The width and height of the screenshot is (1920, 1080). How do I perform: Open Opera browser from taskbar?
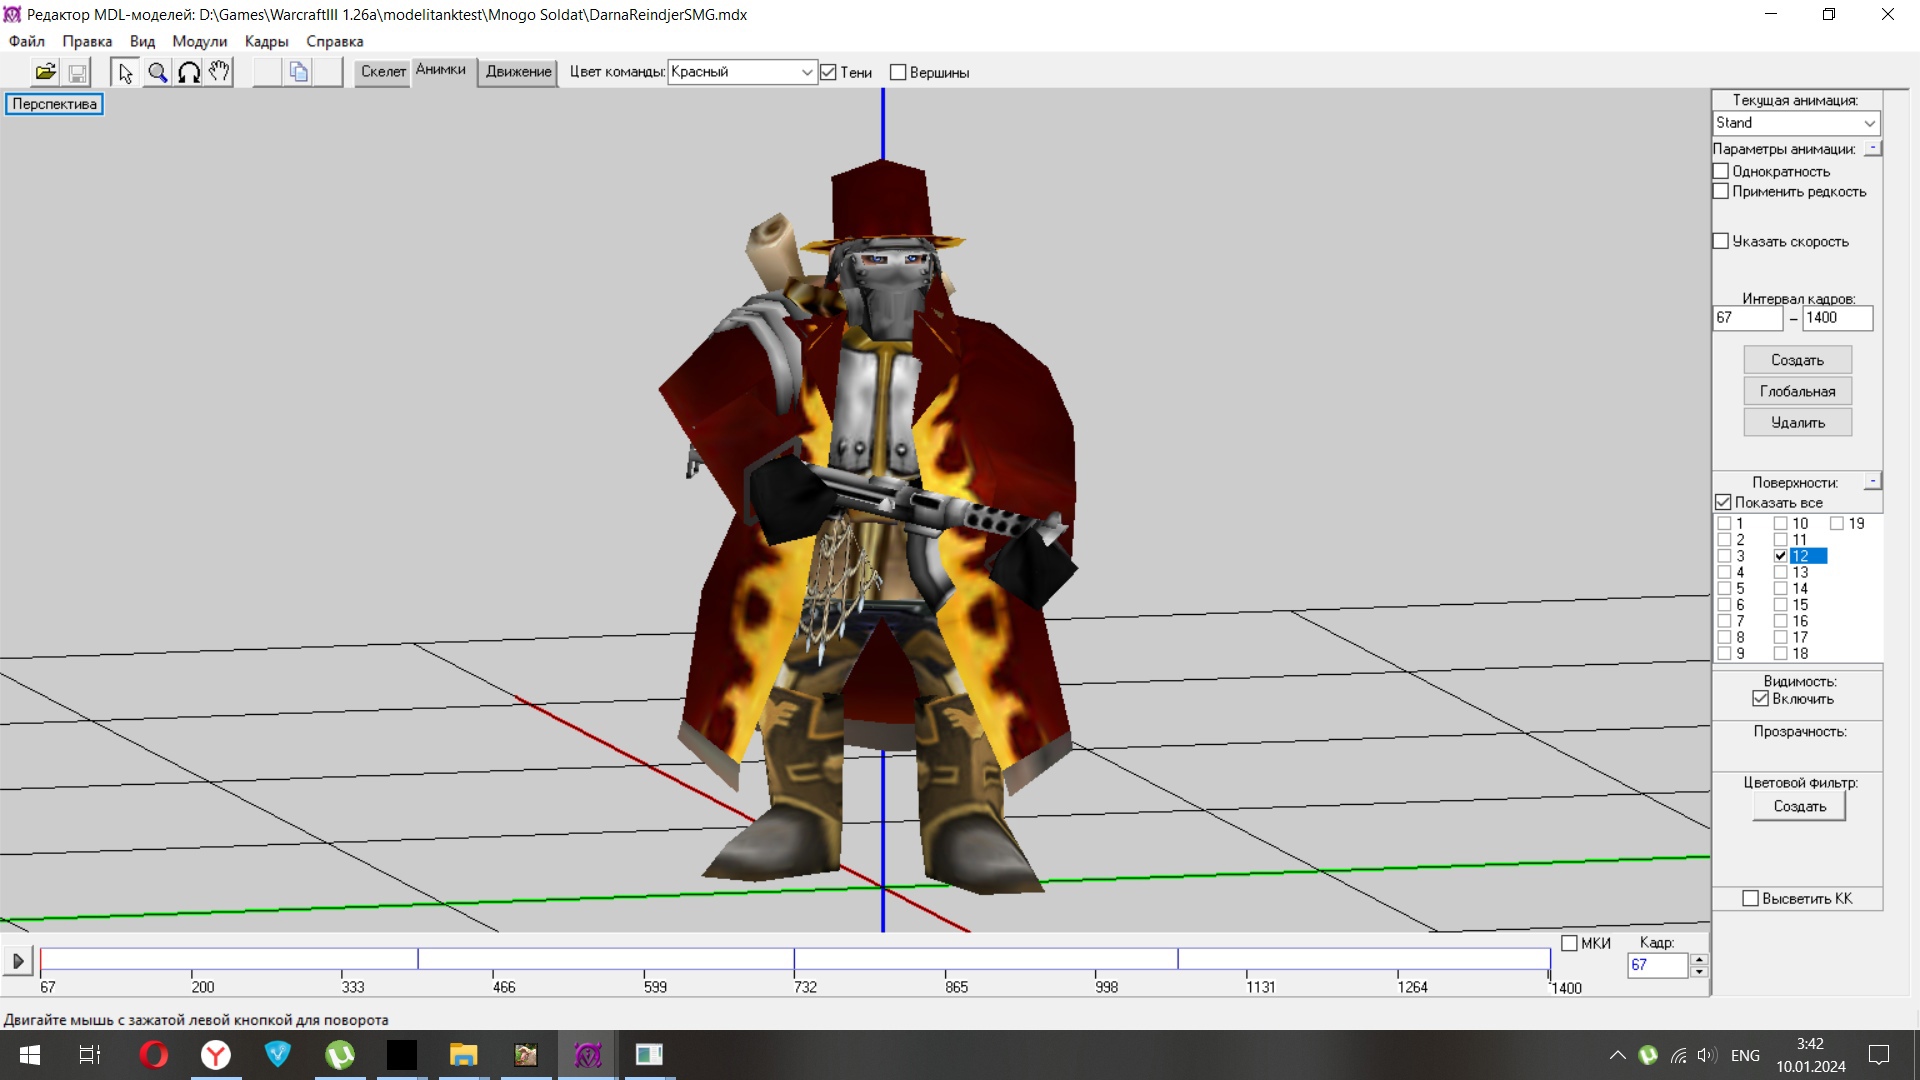click(x=154, y=1055)
